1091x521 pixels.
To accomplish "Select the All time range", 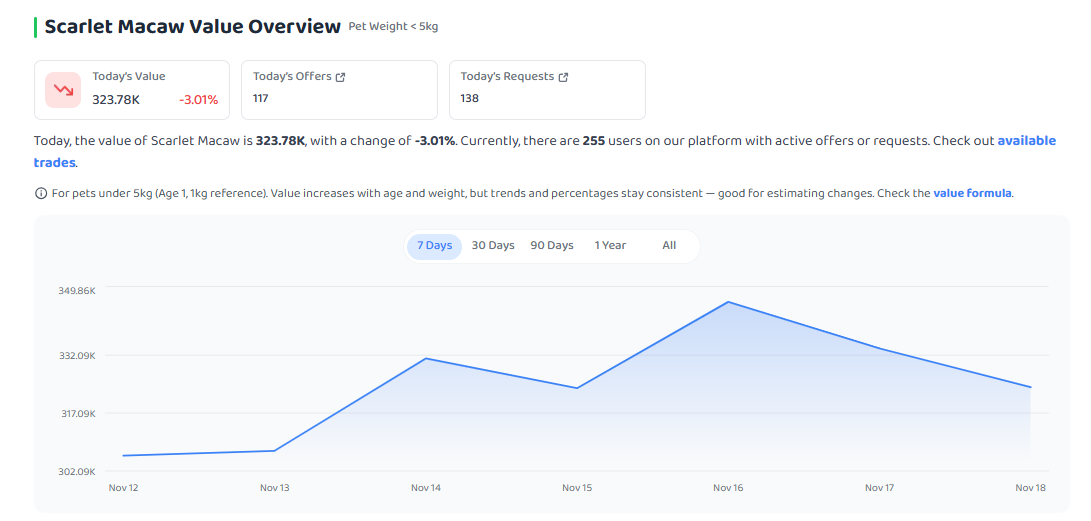I will pos(669,246).
